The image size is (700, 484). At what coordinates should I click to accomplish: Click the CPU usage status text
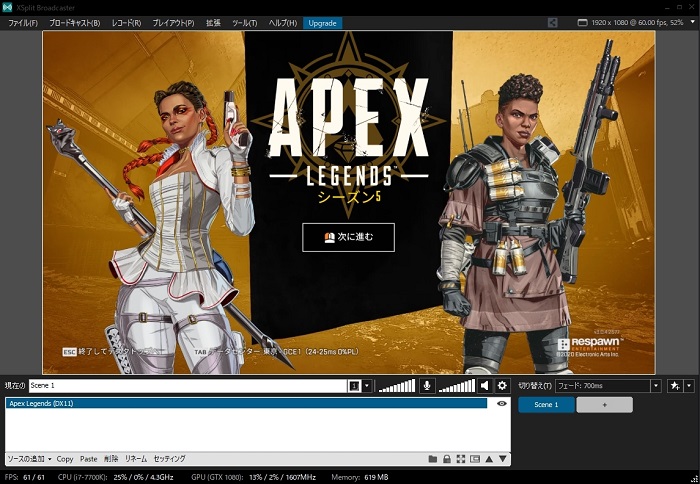pos(116,477)
